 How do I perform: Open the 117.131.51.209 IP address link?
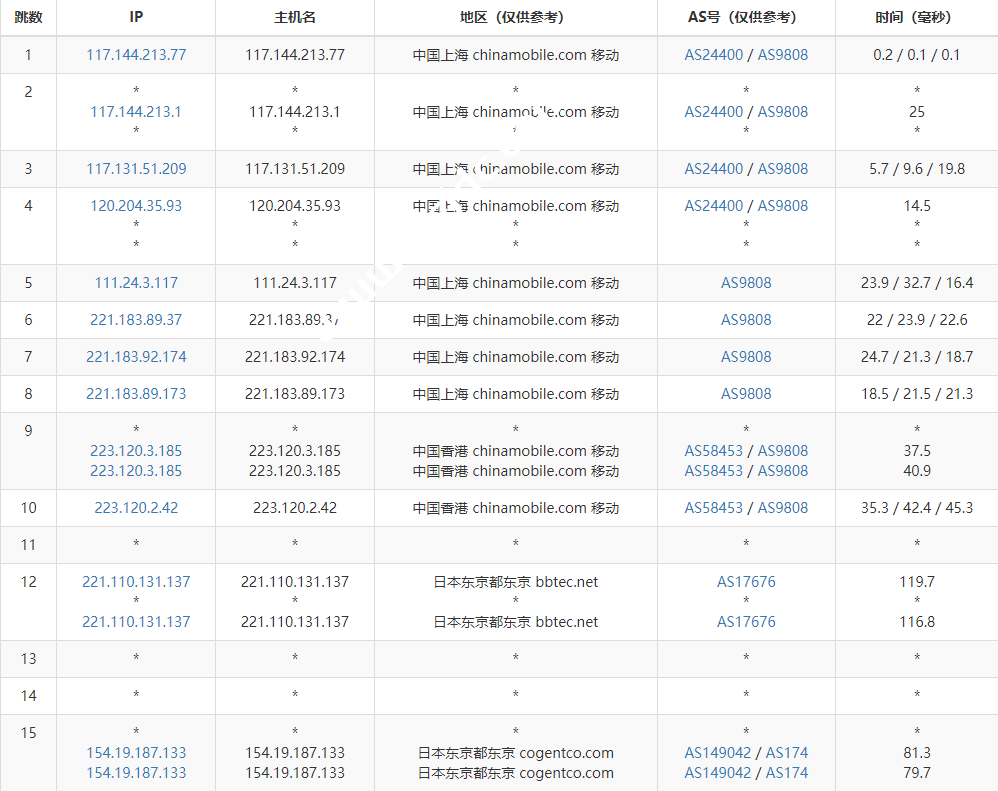coord(136,169)
